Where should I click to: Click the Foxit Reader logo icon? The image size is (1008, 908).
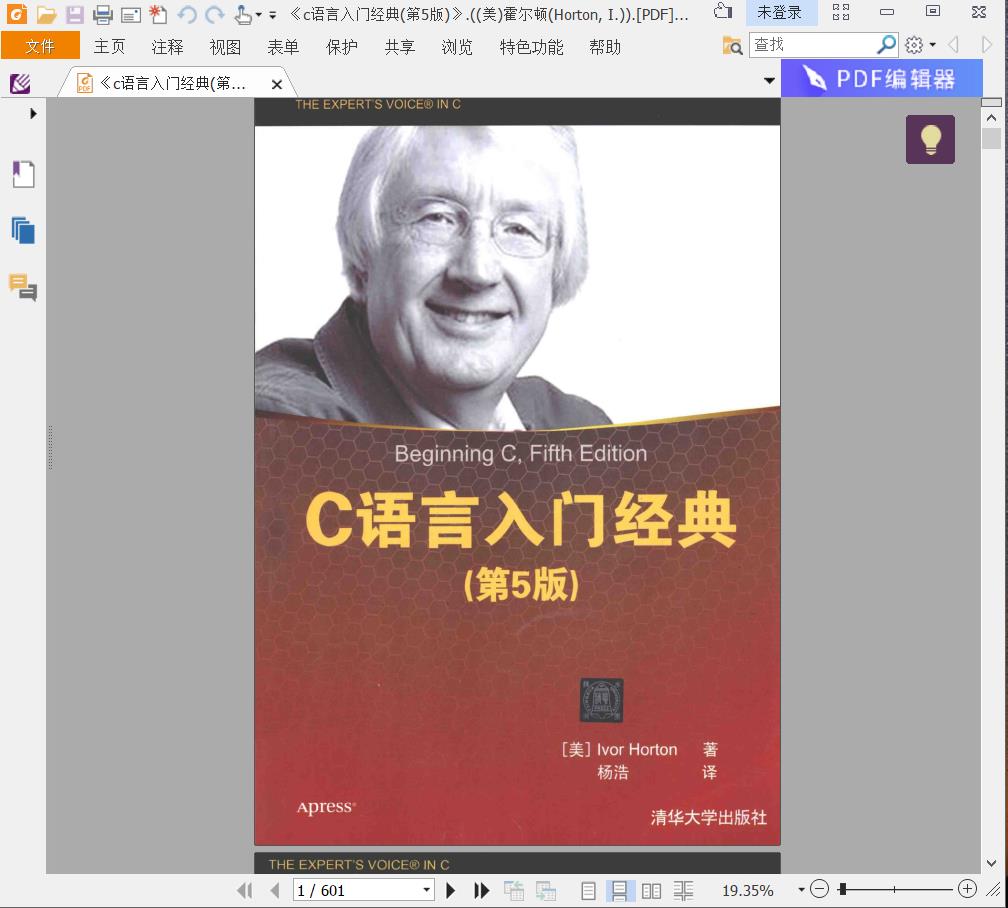[17, 13]
